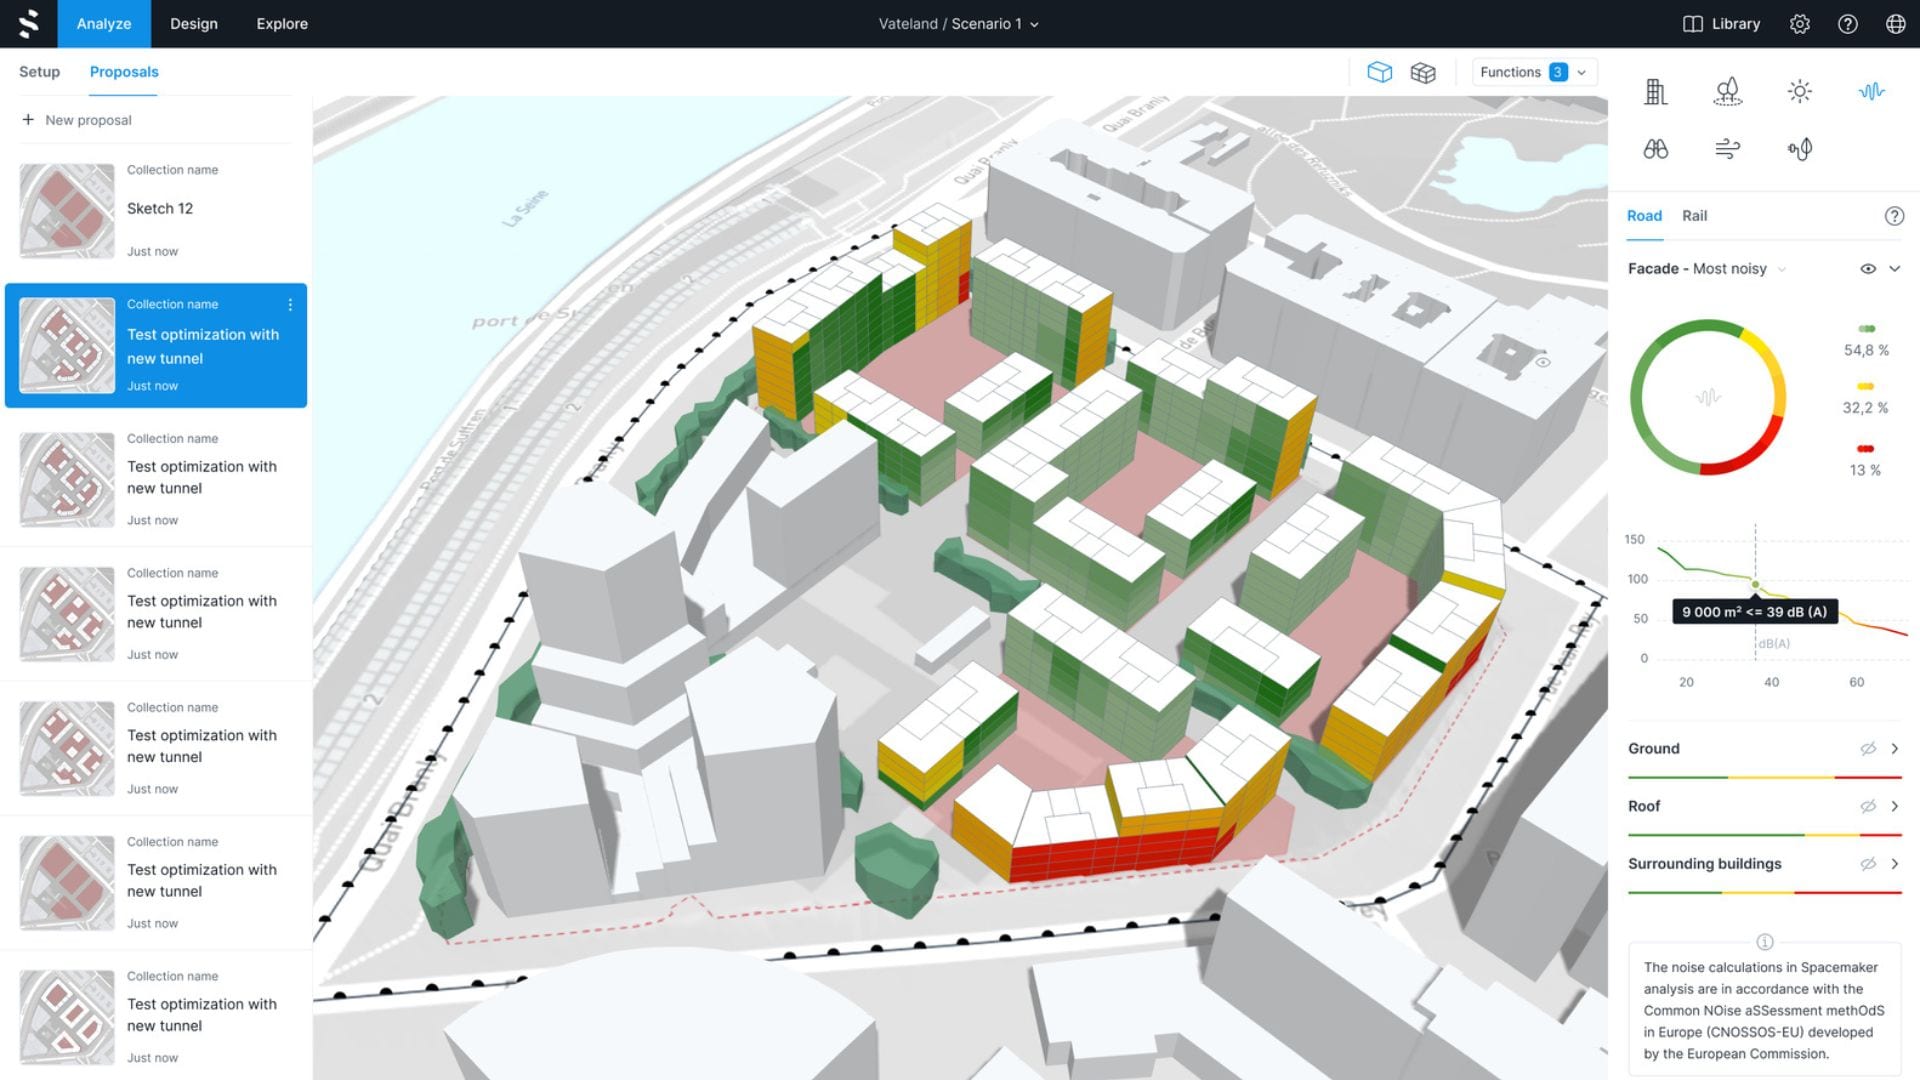Click the info icon above noise calculations note

1764,942
